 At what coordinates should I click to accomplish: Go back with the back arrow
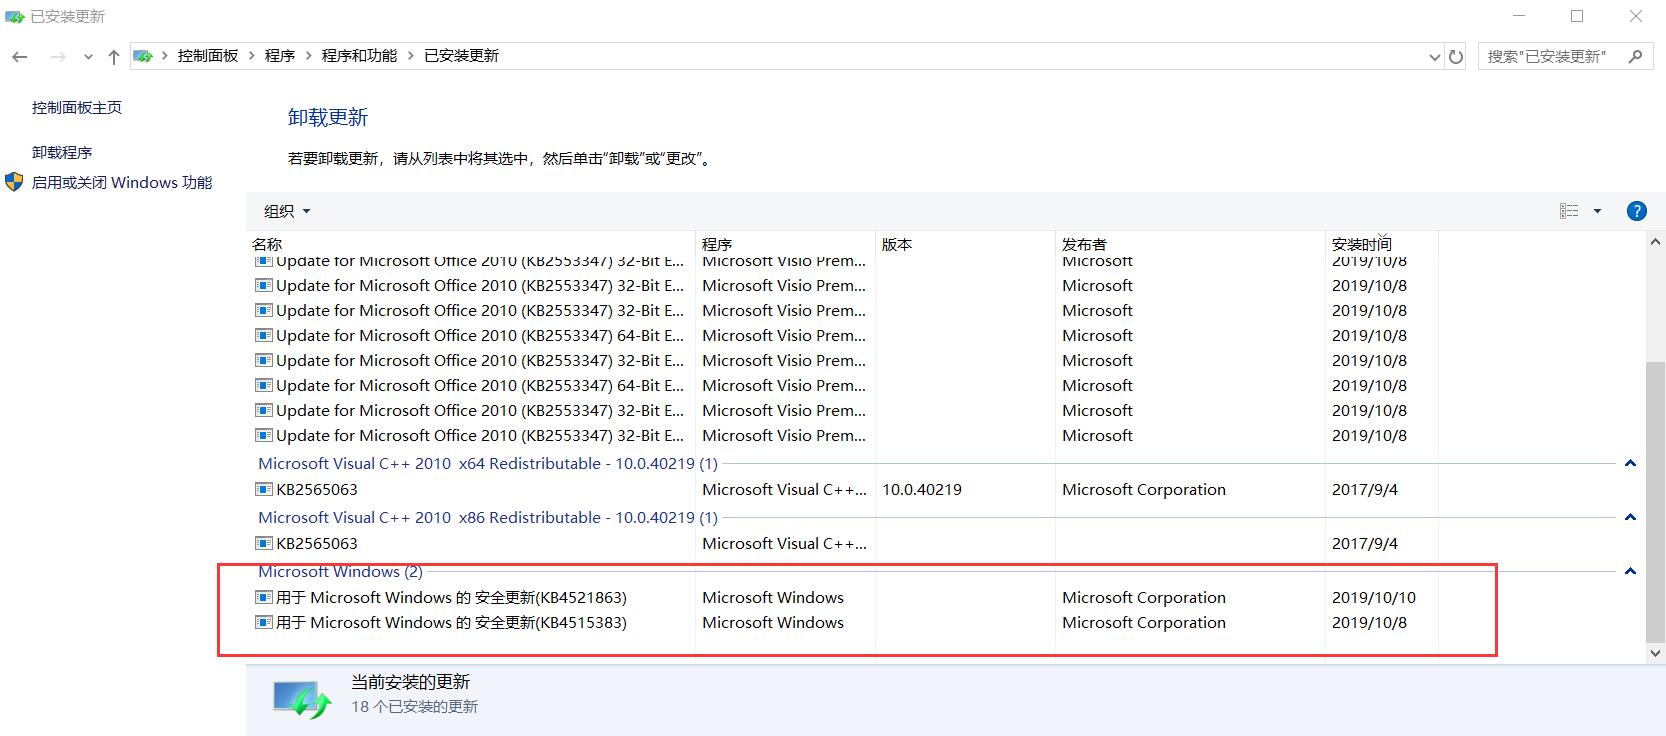[x=20, y=57]
